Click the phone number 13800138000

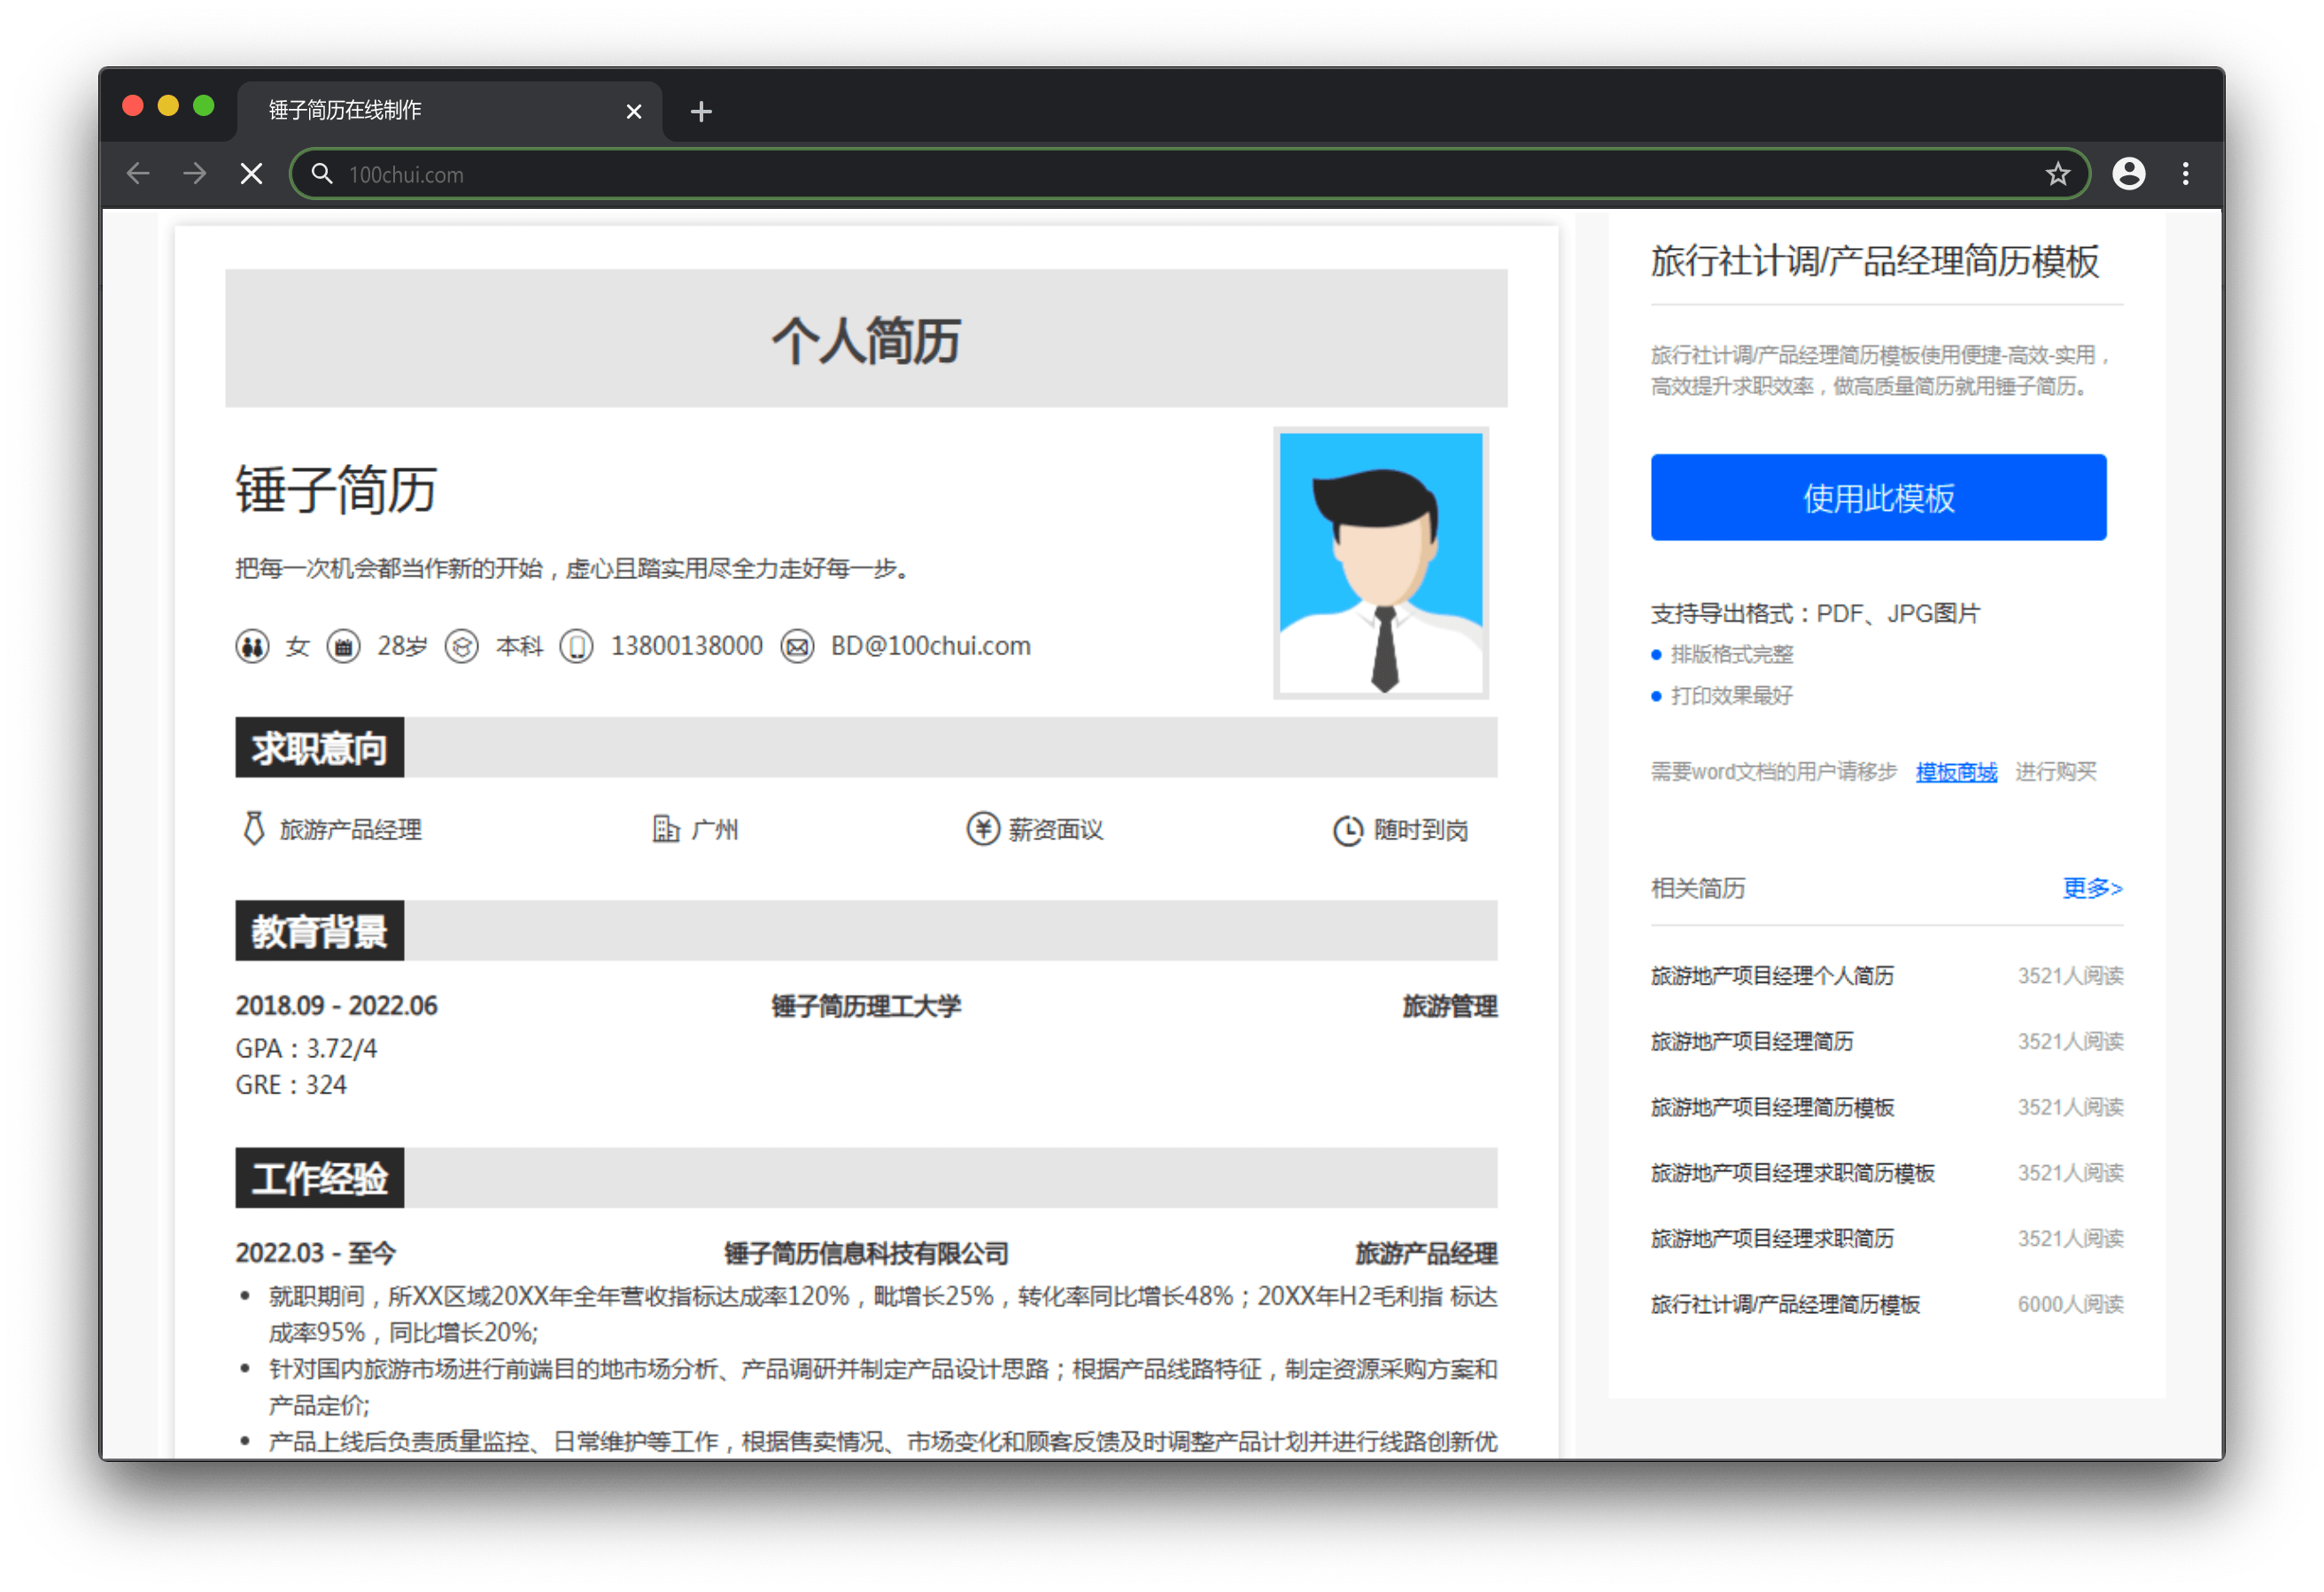pos(687,646)
